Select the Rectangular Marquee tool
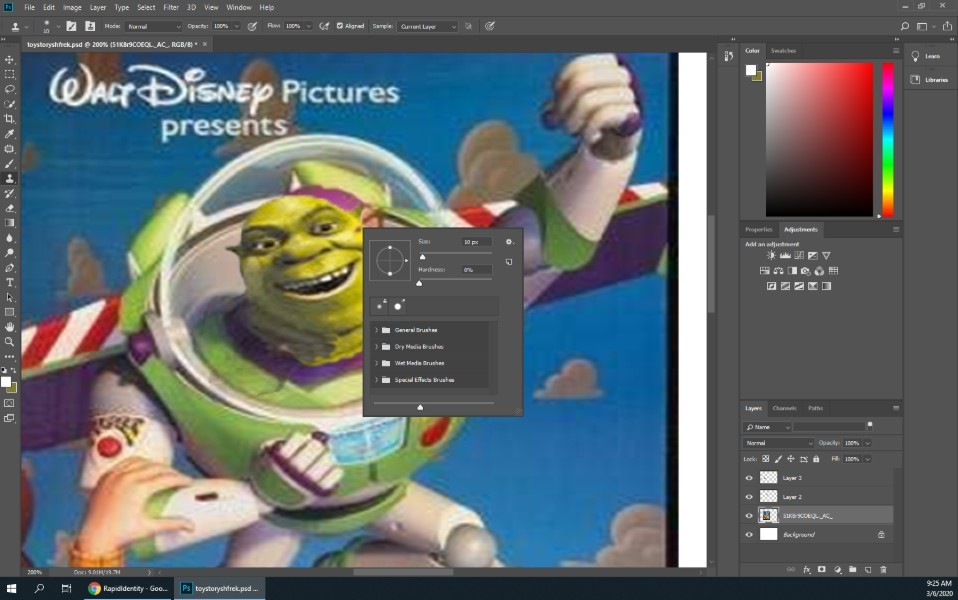This screenshot has height=600, width=958. (x=9, y=75)
